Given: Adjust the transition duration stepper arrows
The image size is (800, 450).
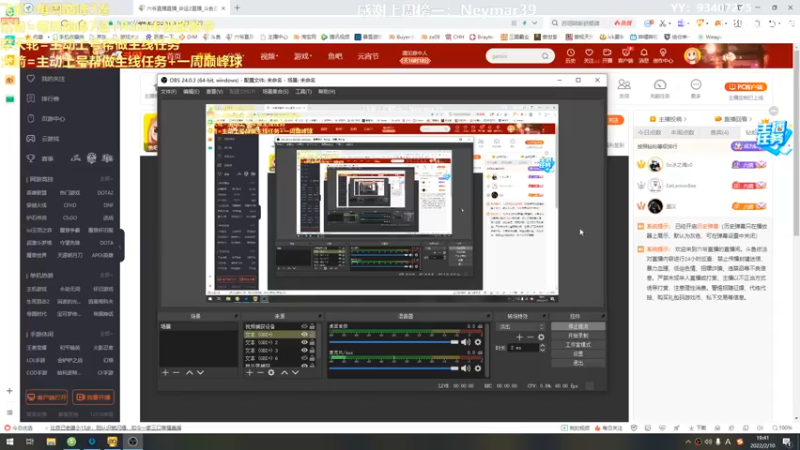Looking at the screenshot, I should 542,348.
